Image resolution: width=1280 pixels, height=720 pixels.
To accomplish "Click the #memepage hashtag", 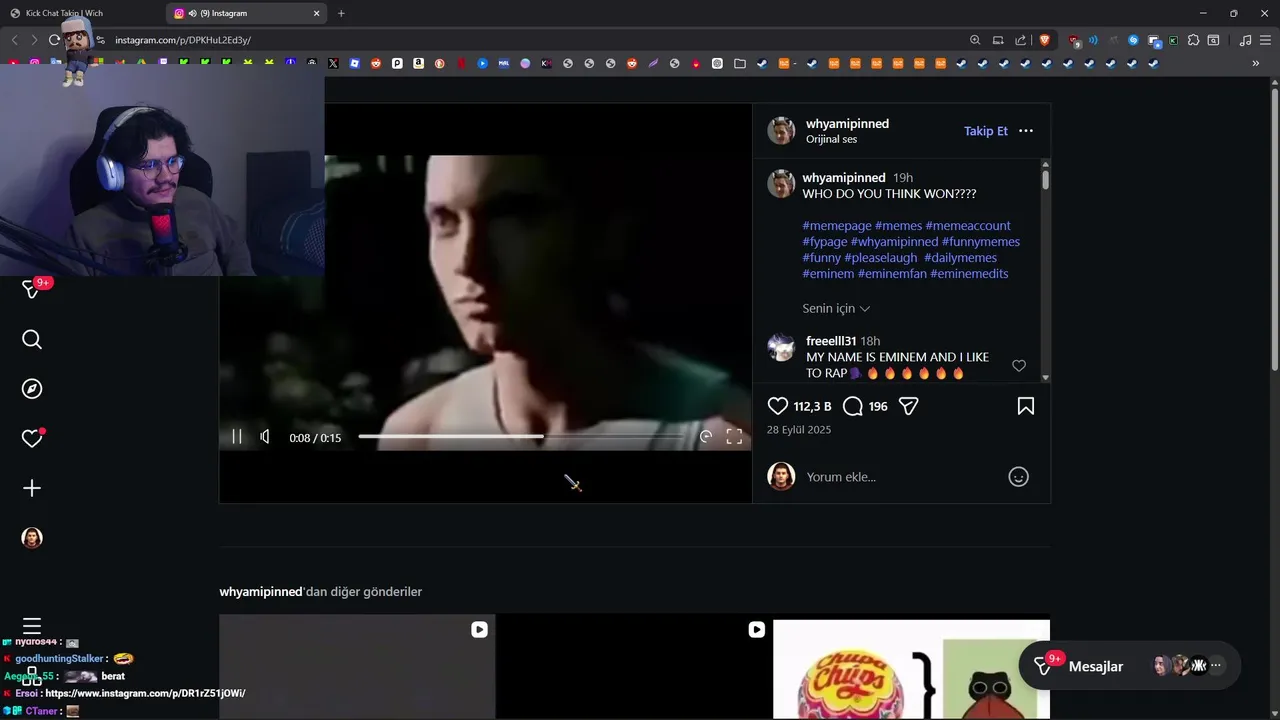I will [837, 226].
